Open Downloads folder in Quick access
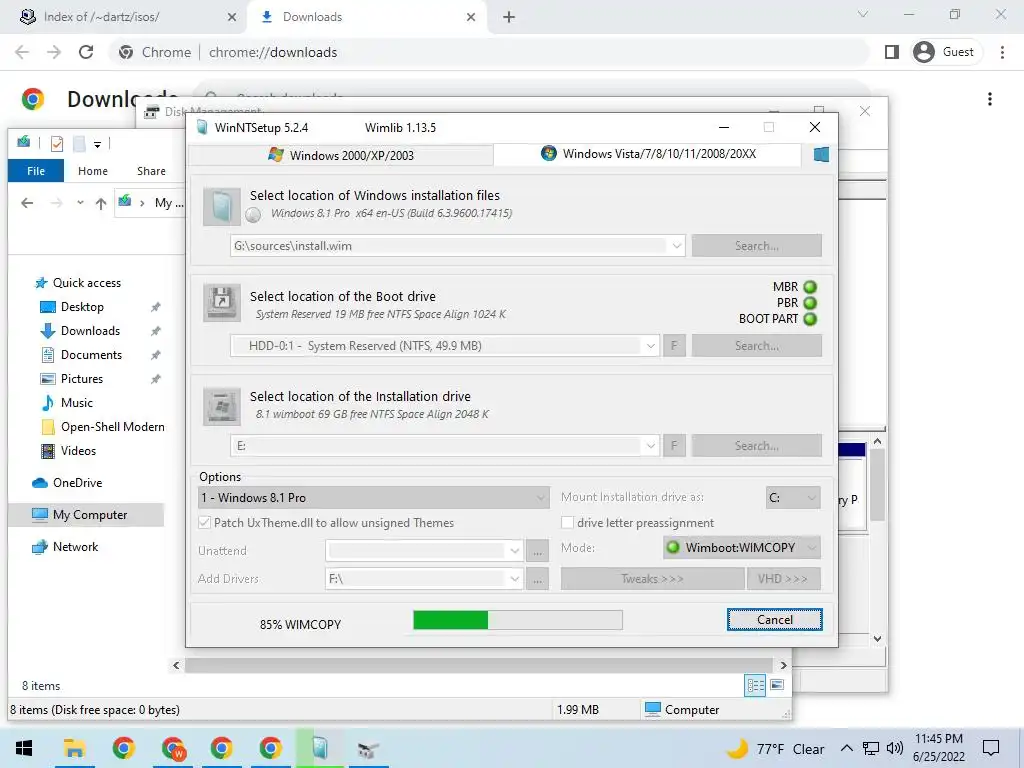The width and height of the screenshot is (1024, 768). pyautogui.click(x=90, y=331)
